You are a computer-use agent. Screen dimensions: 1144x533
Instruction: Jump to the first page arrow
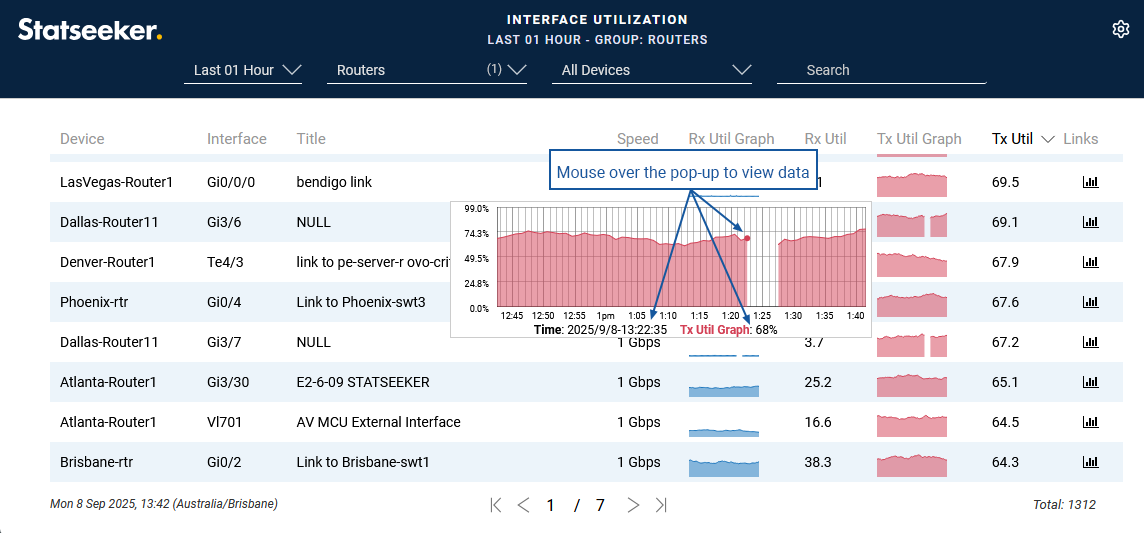[496, 505]
